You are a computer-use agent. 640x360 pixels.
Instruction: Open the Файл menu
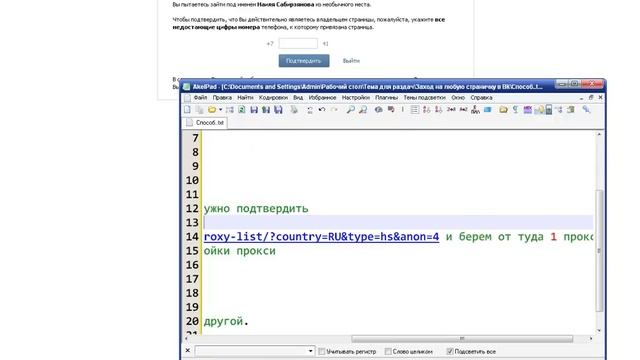[200, 98]
